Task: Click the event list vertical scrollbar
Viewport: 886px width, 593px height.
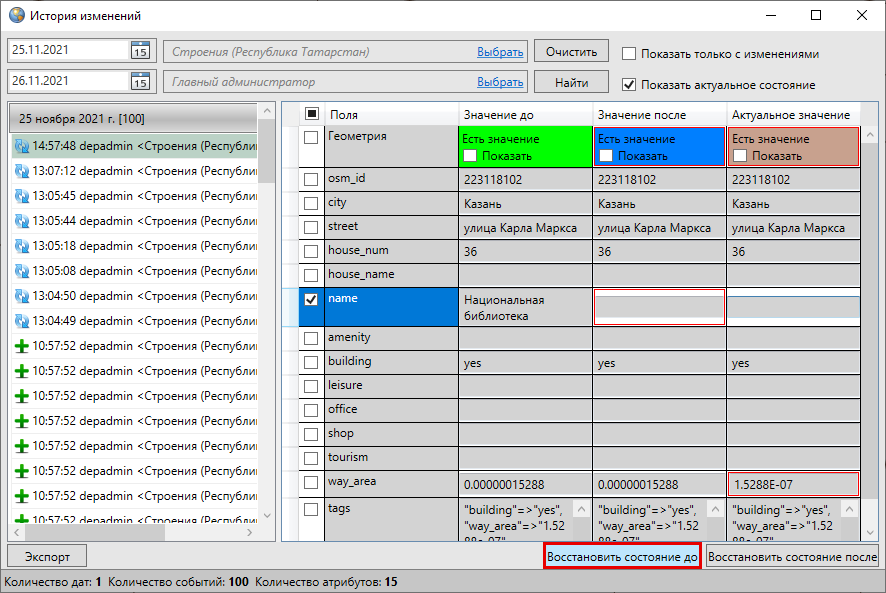Action: (267, 300)
